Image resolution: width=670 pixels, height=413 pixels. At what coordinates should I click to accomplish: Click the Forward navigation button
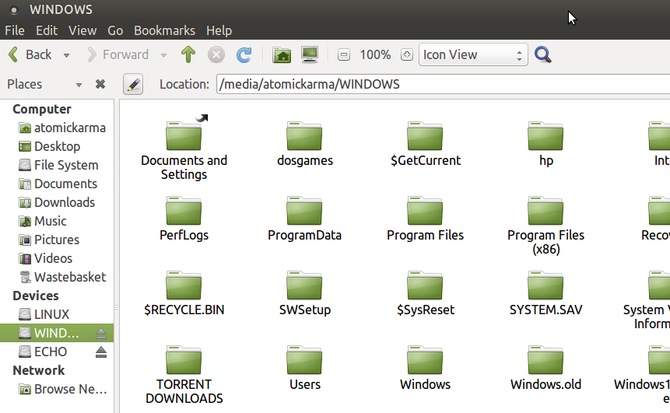coord(118,55)
